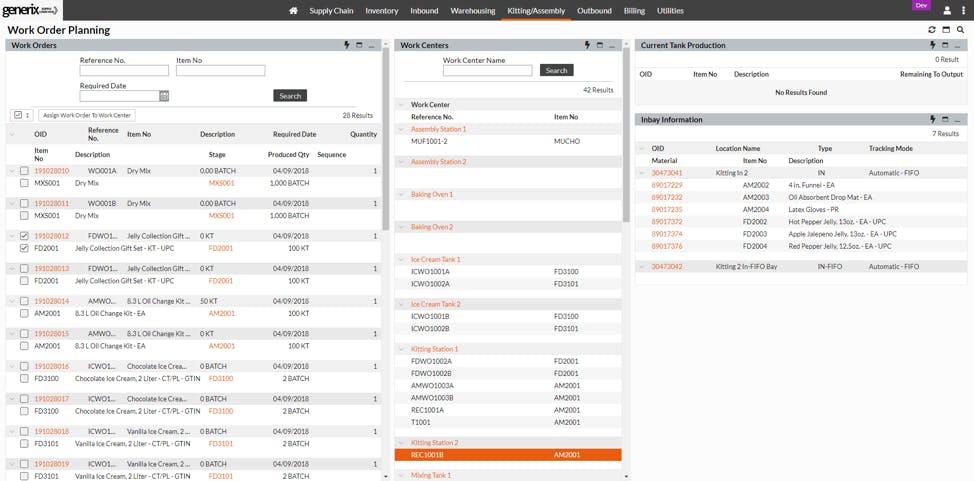Click the page-level window layout icon
This screenshot has height=481, width=974.
point(946,30)
